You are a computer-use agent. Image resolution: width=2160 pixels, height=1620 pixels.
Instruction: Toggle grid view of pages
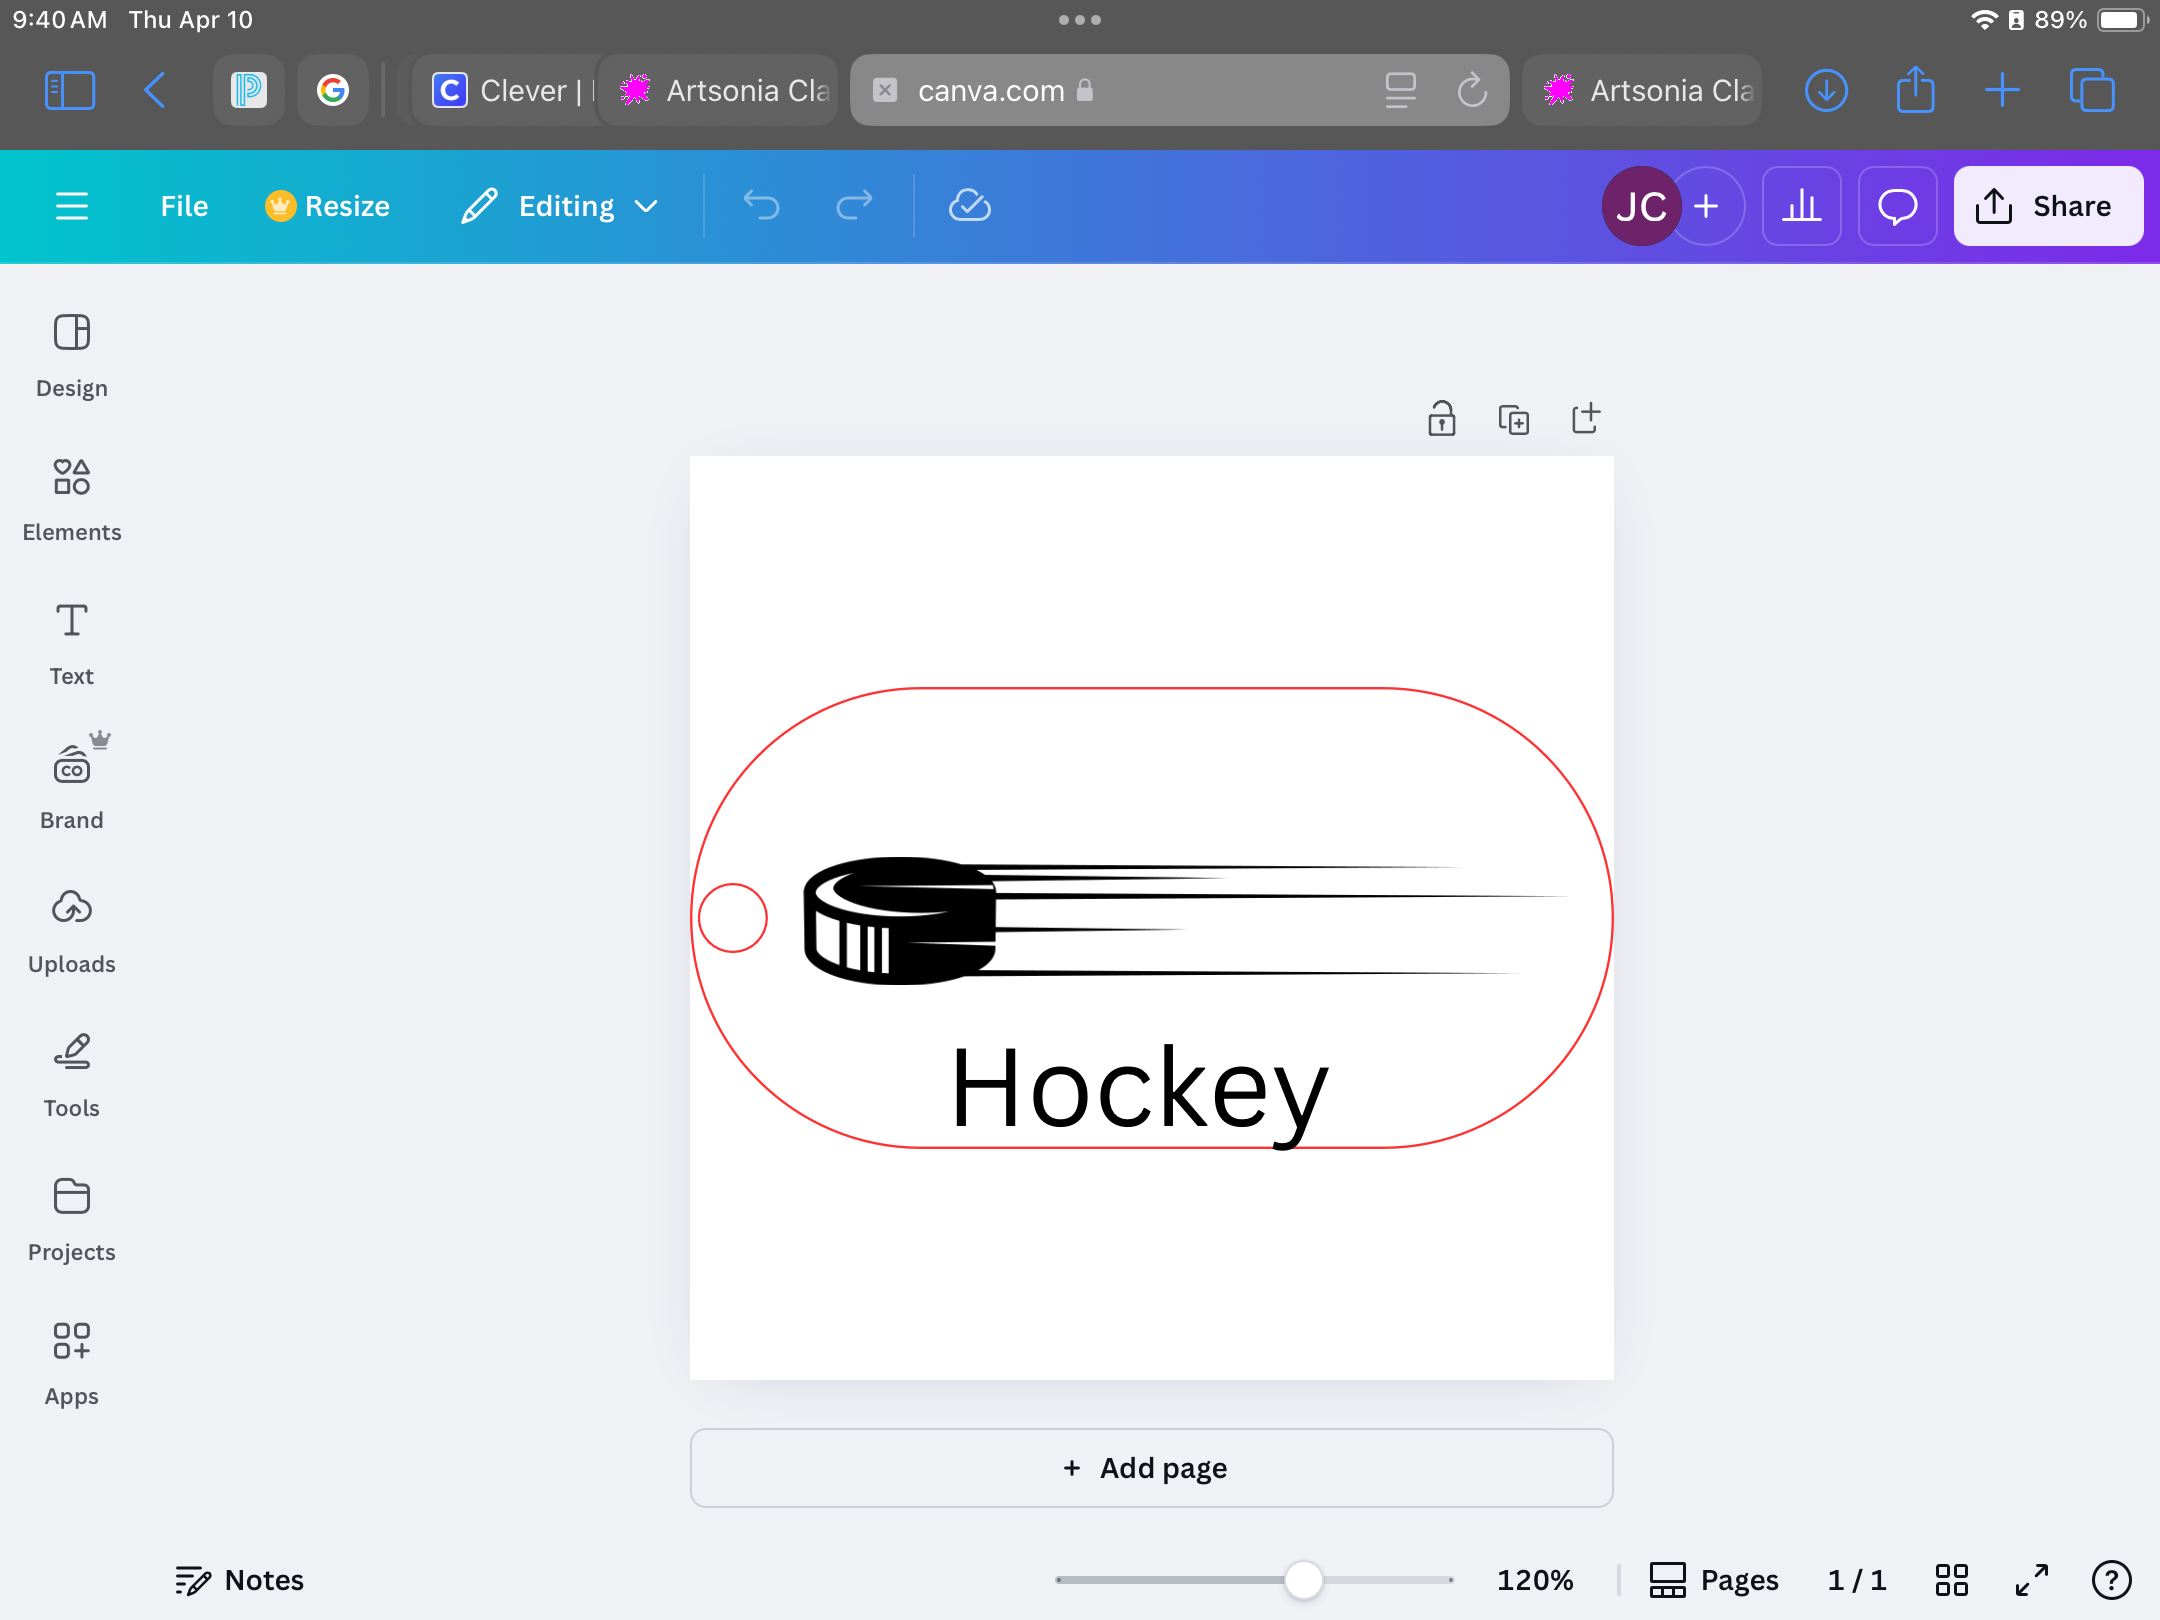pyautogui.click(x=1951, y=1580)
